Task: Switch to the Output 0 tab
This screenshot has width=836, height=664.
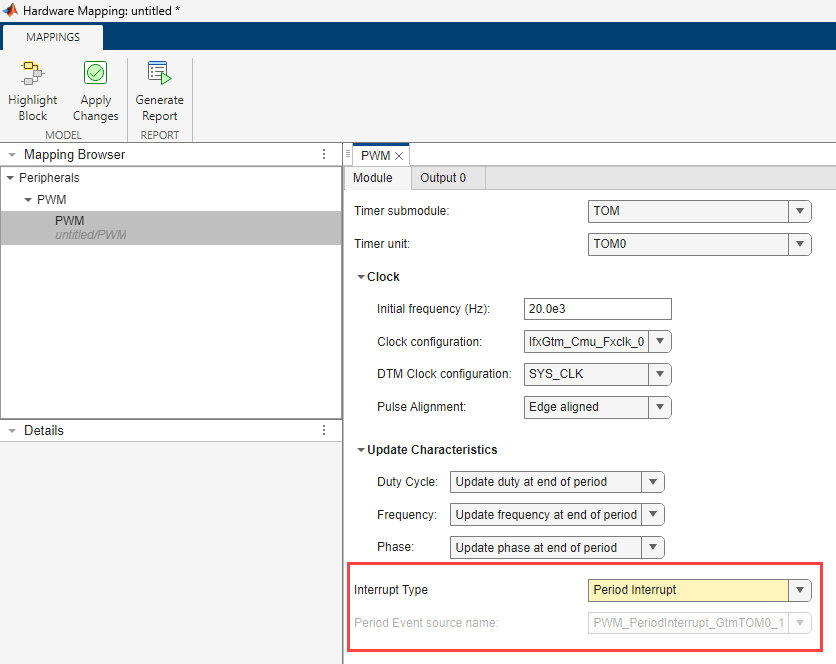Action: pos(446,177)
